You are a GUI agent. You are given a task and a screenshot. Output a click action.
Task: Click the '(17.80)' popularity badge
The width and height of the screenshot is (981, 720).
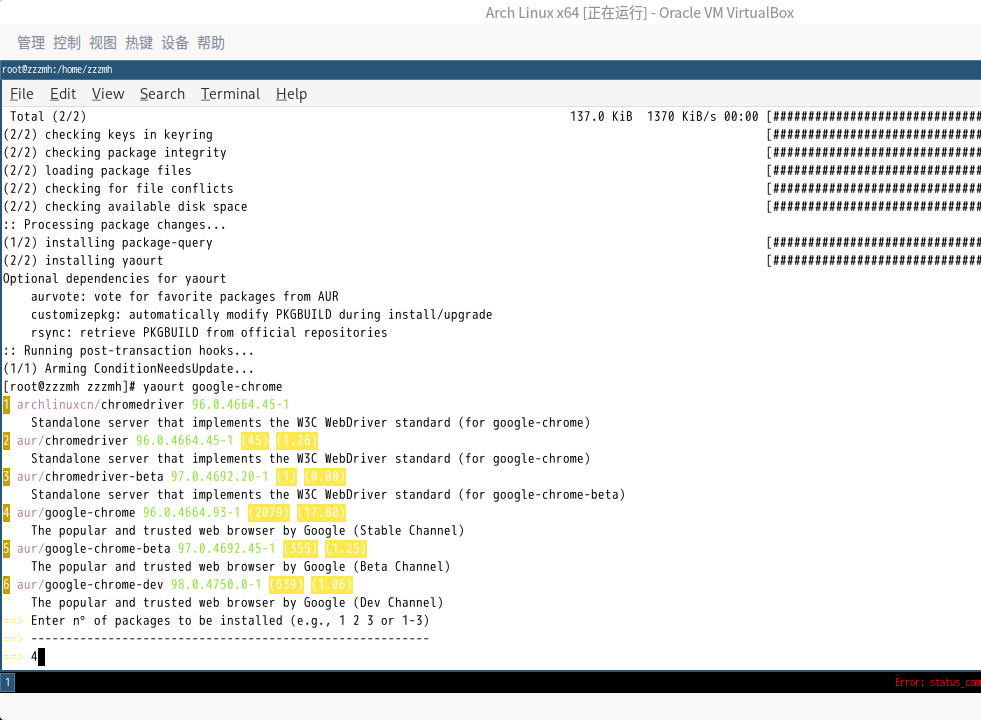(322, 513)
